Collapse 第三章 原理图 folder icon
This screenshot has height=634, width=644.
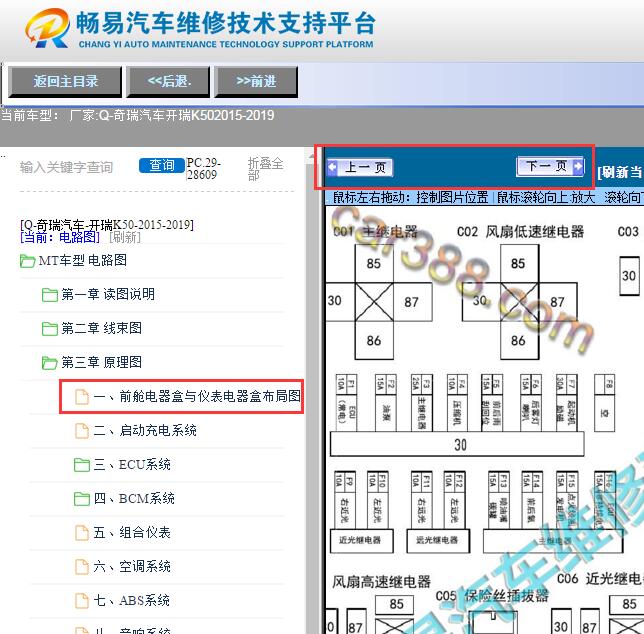(50, 363)
